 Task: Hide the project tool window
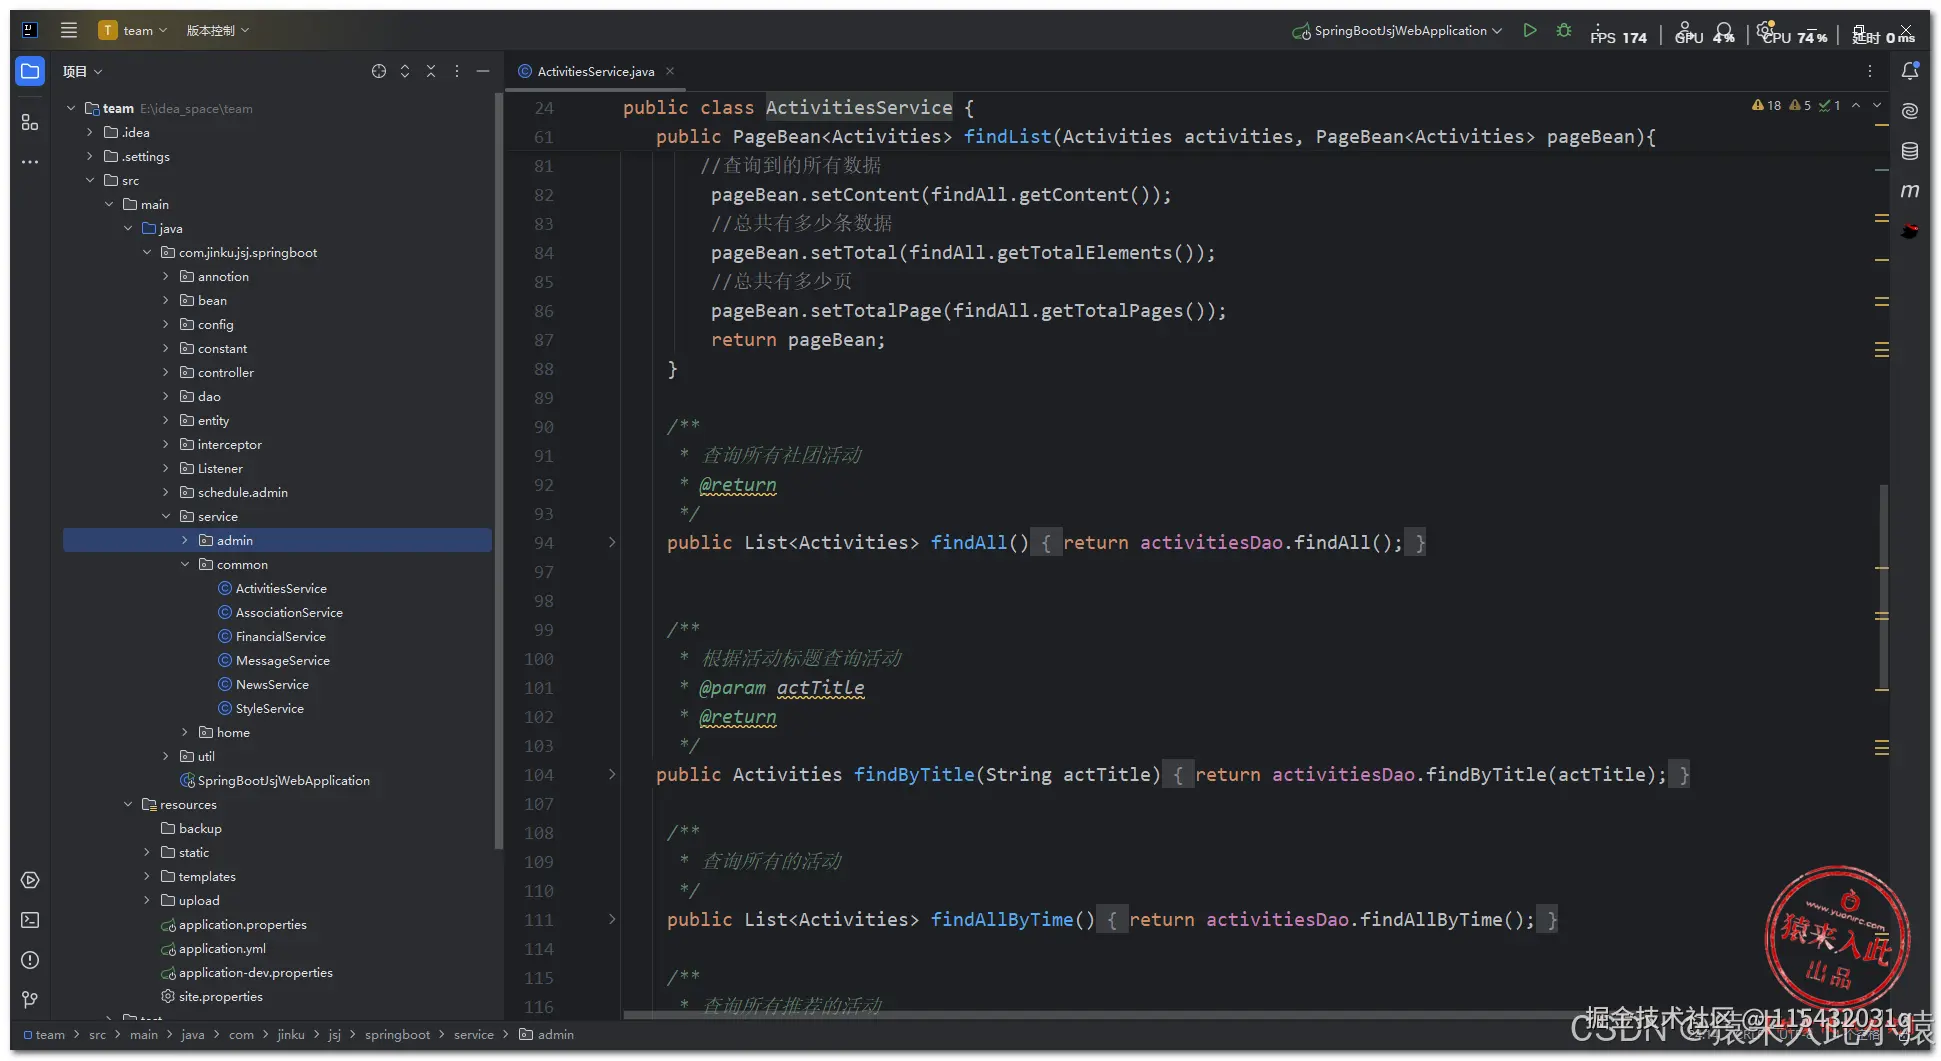tap(483, 71)
